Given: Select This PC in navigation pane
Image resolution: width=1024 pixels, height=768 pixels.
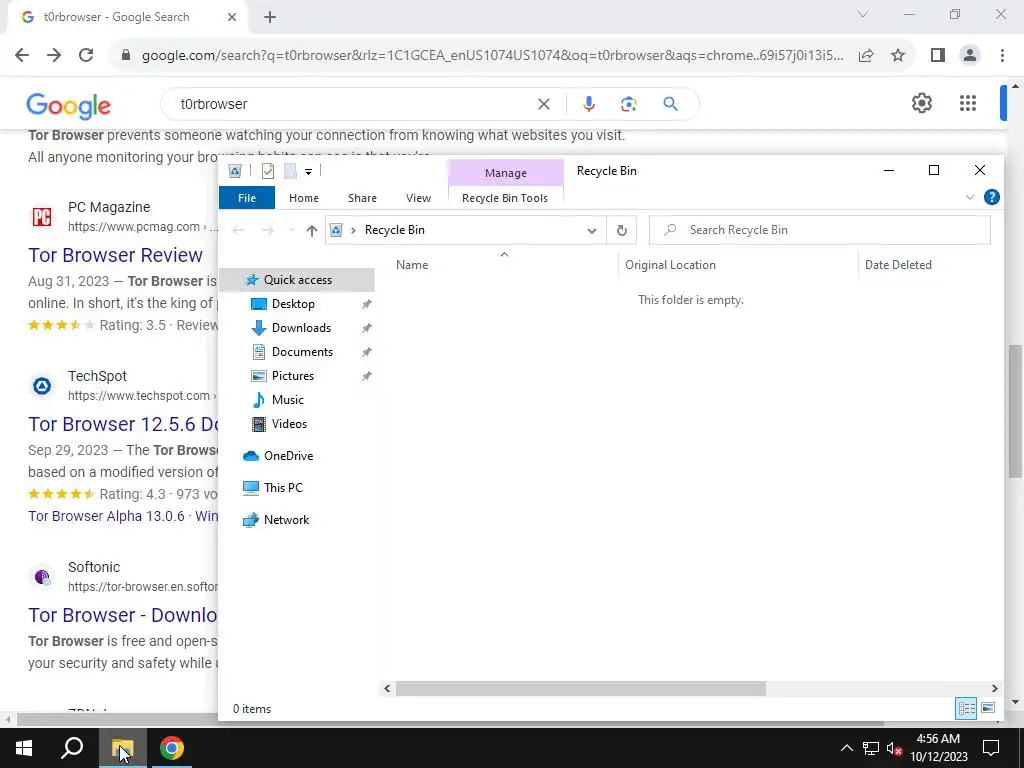Looking at the screenshot, I should (x=283, y=488).
